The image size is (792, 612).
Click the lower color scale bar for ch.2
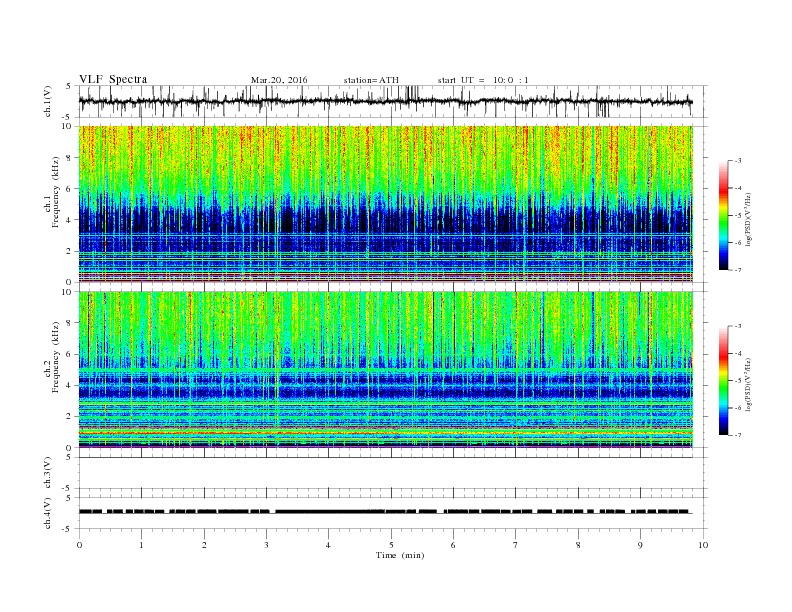click(x=723, y=381)
